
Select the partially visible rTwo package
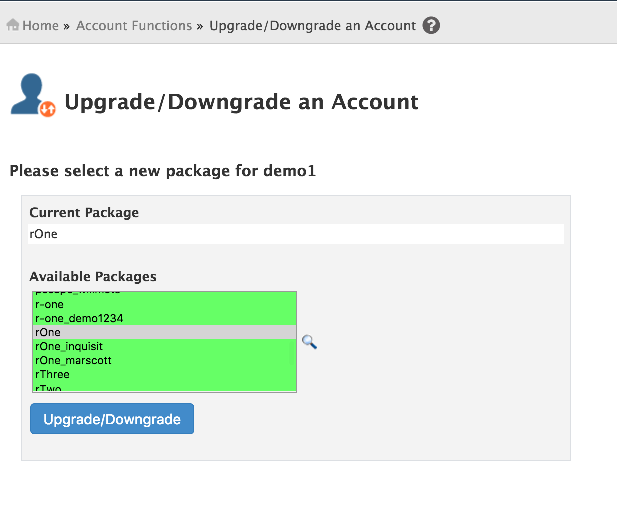[x=50, y=387]
